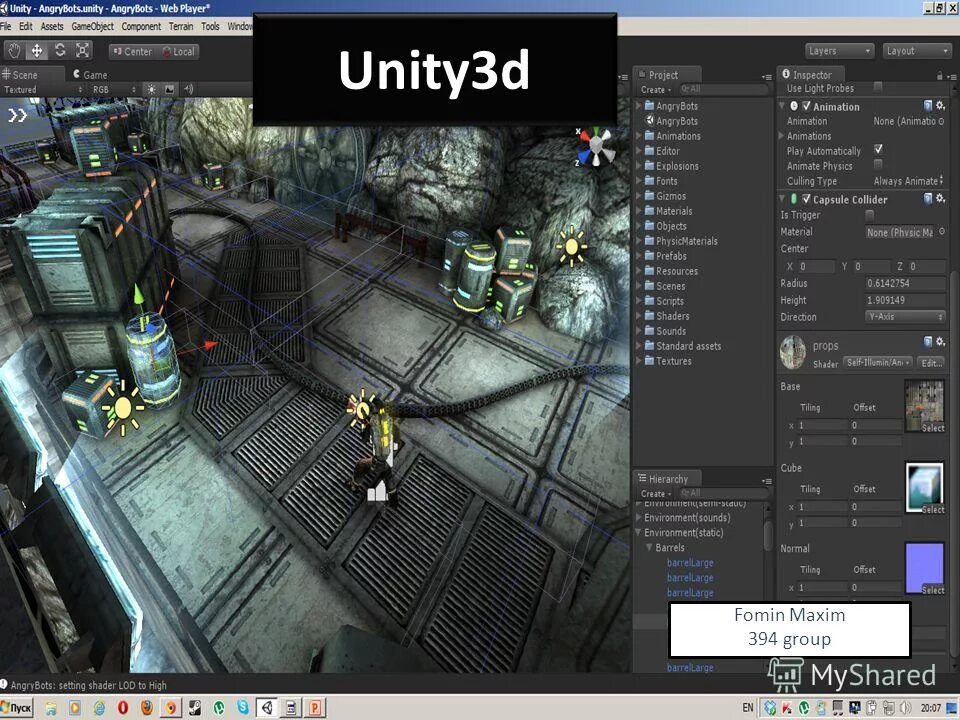
Task: Open Shader Self-Illumin dropdown
Action: tap(879, 362)
